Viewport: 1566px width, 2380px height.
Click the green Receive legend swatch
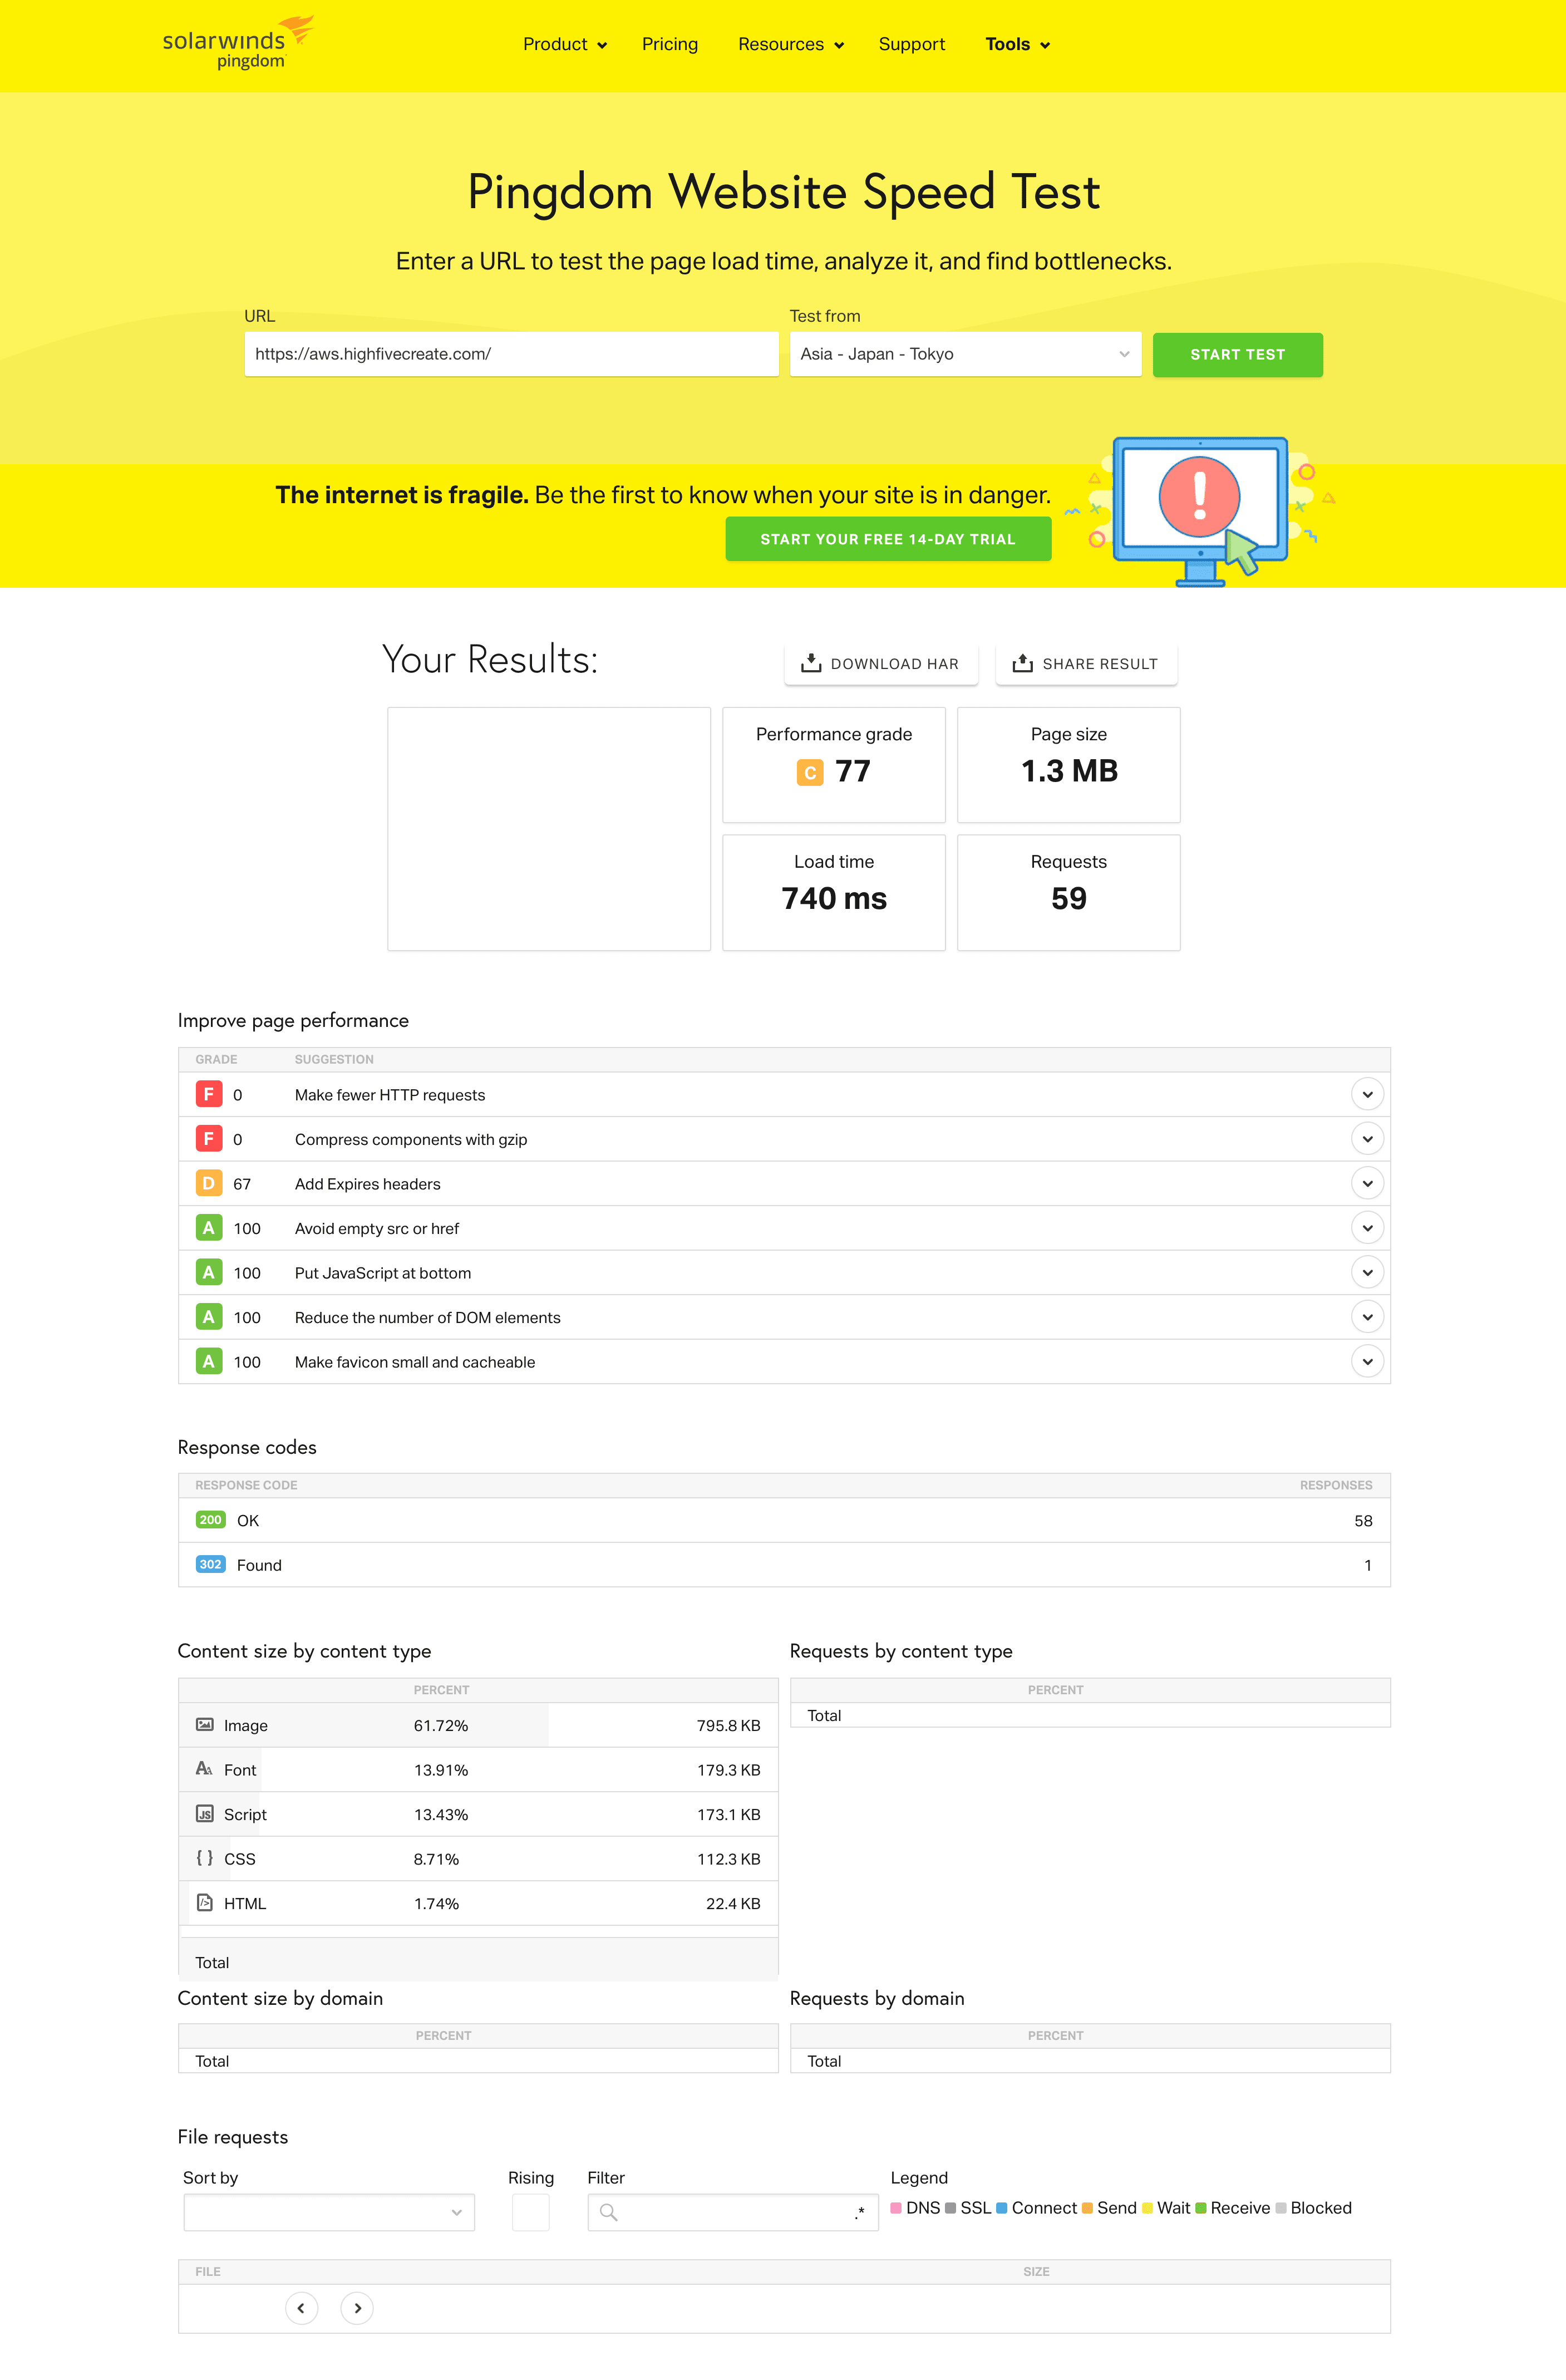point(1201,2207)
